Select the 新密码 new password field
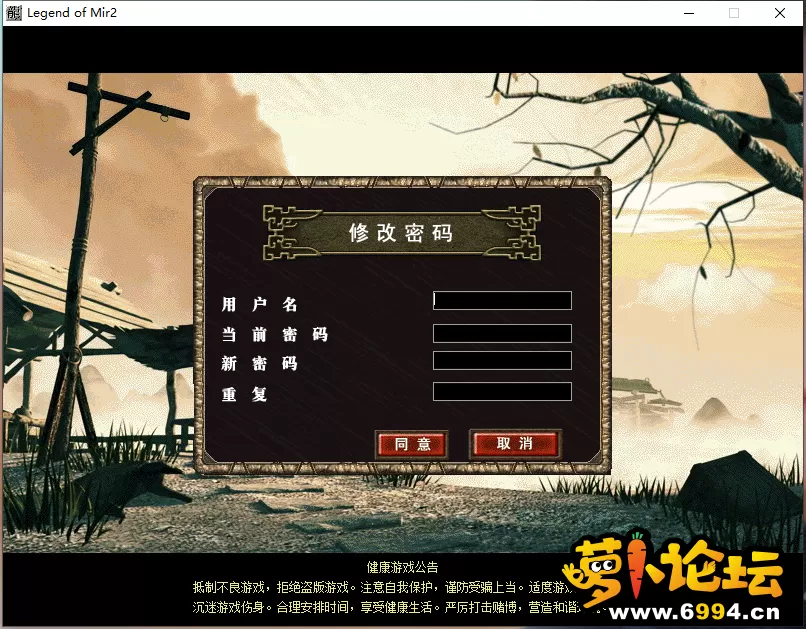Screen dimensions: 806x629 coord(502,361)
